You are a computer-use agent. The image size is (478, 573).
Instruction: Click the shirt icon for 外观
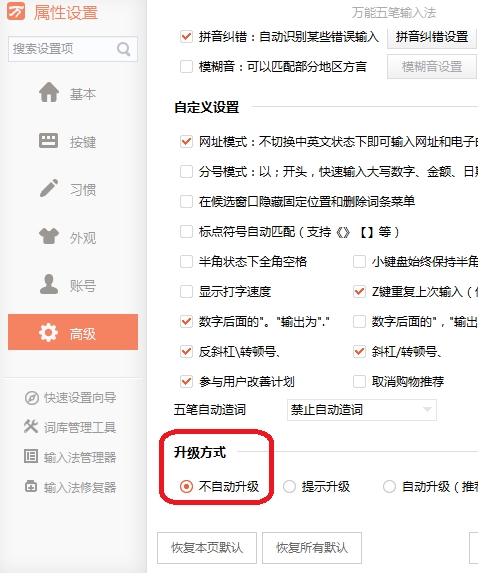tap(49, 236)
